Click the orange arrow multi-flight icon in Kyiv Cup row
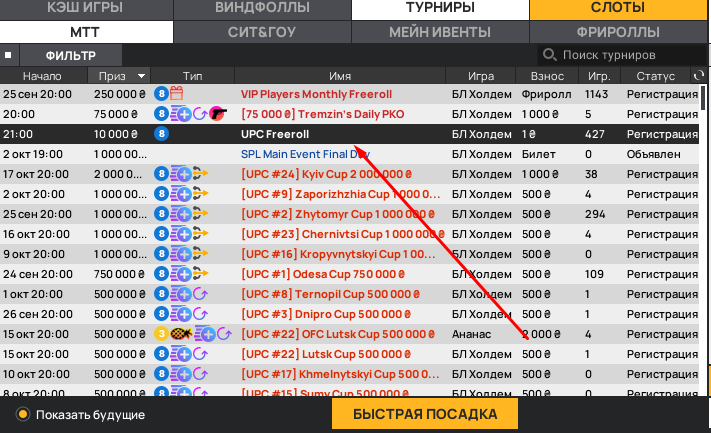Screen dimensions: 711x433 pyautogui.click(x=200, y=174)
